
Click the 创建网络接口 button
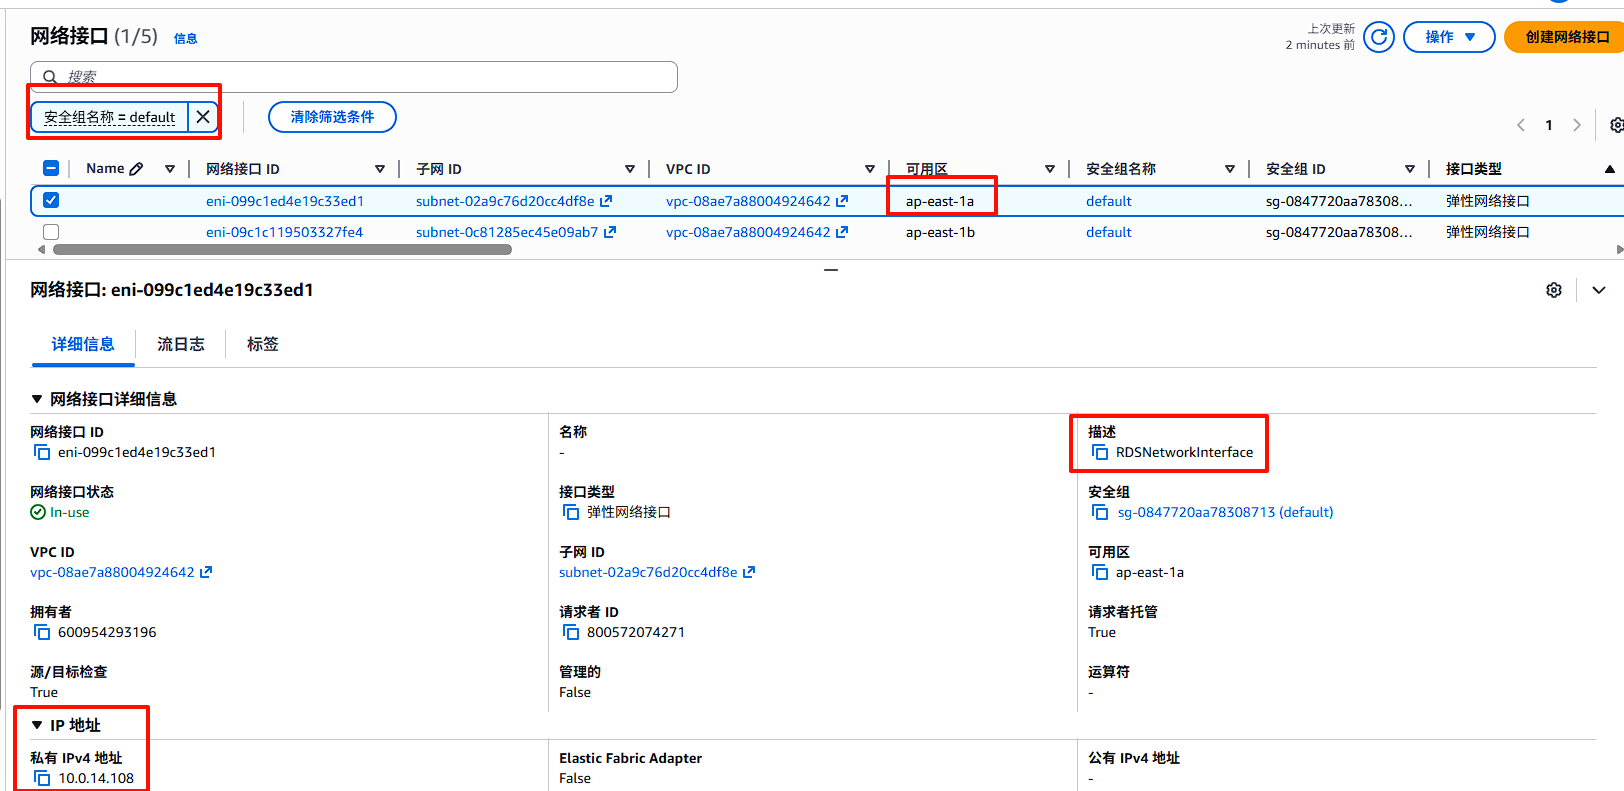pos(1566,37)
